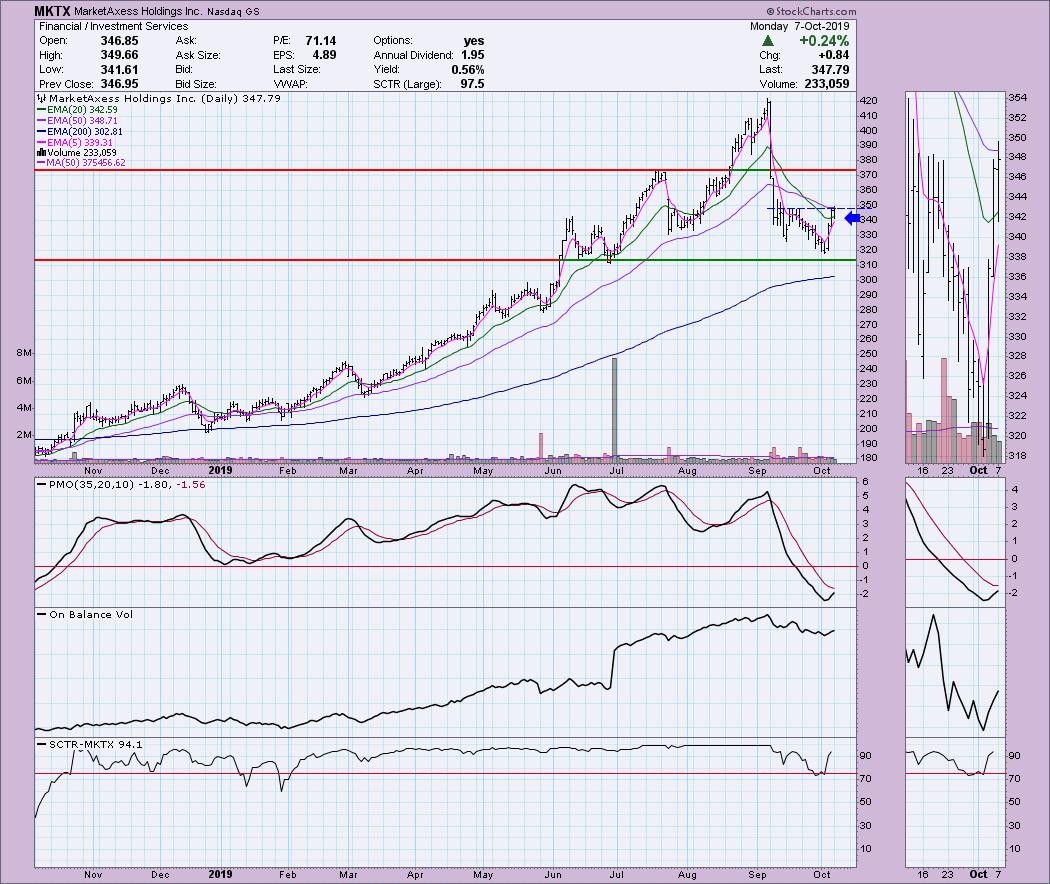The height and width of the screenshot is (884, 1050).
Task: Click the 'Financial / Investment Services' sector label
Action: [114, 26]
